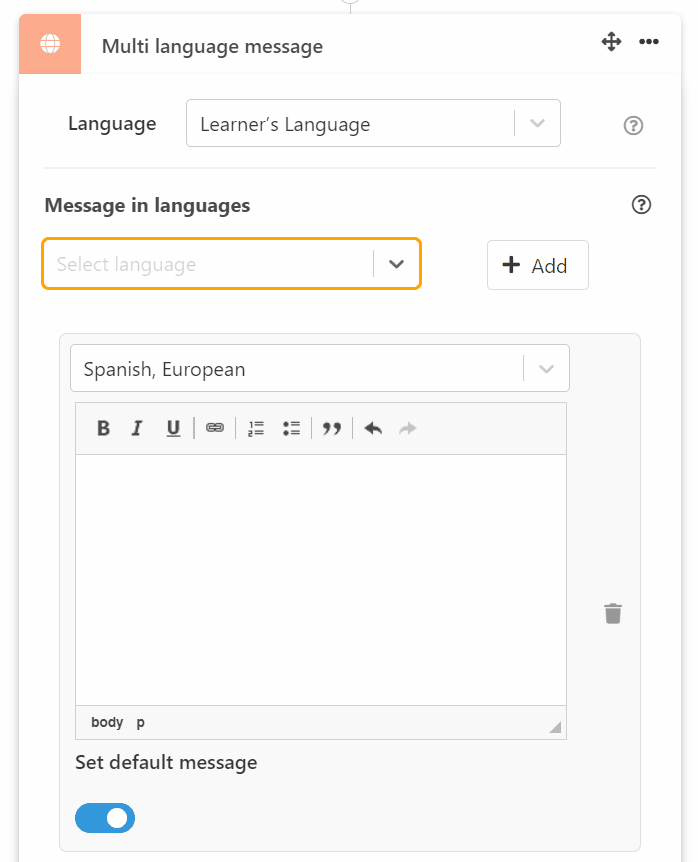Apply underline formatting

(x=172, y=428)
